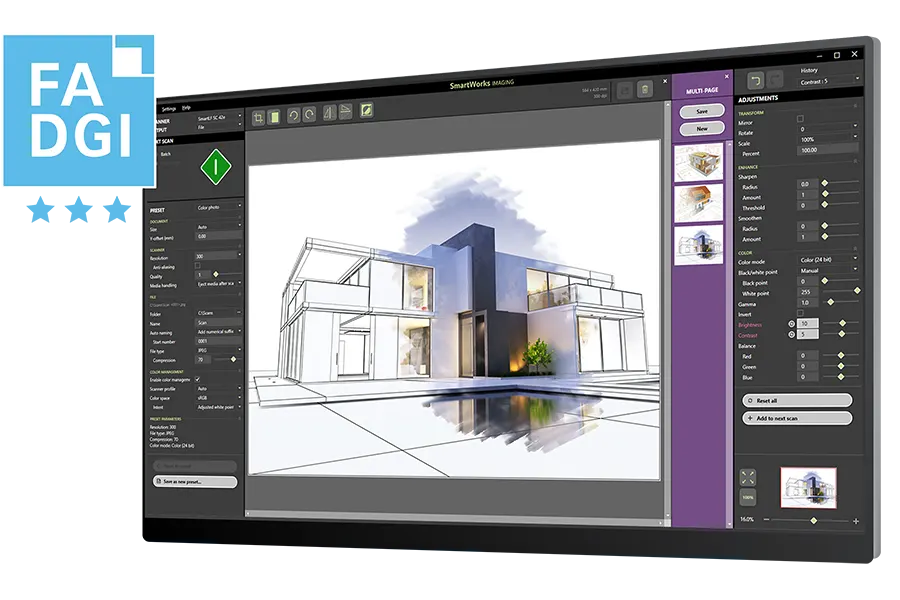
Task: Rotate the image counterclockwise
Action: pos(293,115)
